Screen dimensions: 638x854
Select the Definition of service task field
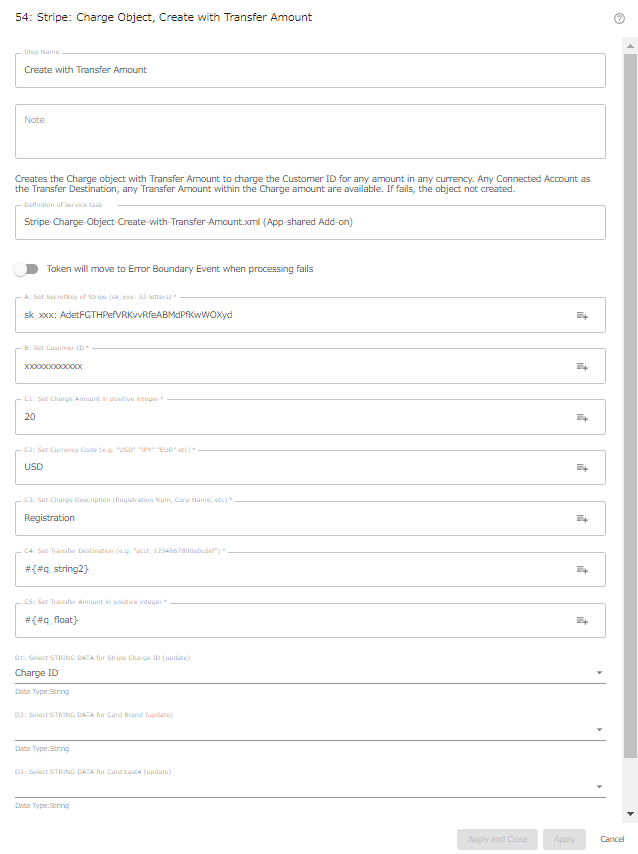click(310, 222)
